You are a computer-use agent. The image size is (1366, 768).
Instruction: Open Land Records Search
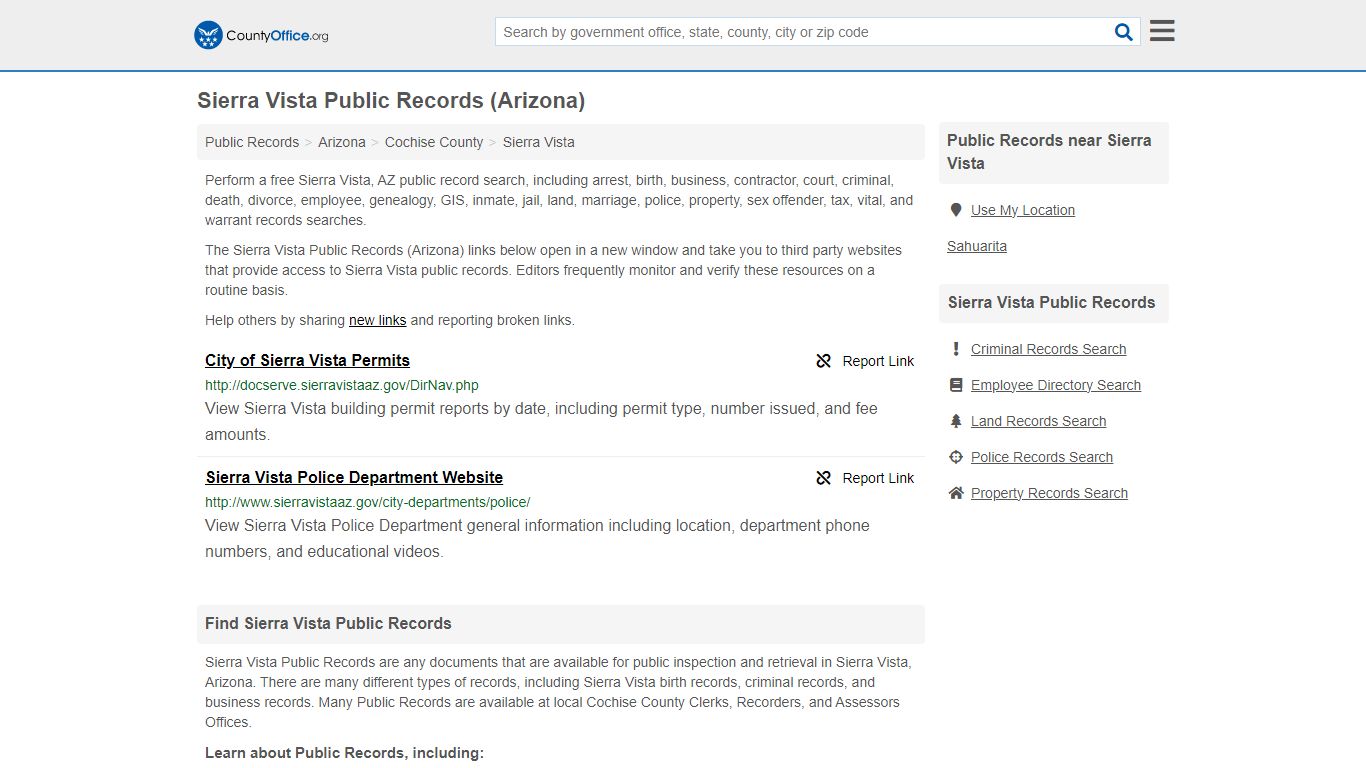tap(1038, 421)
